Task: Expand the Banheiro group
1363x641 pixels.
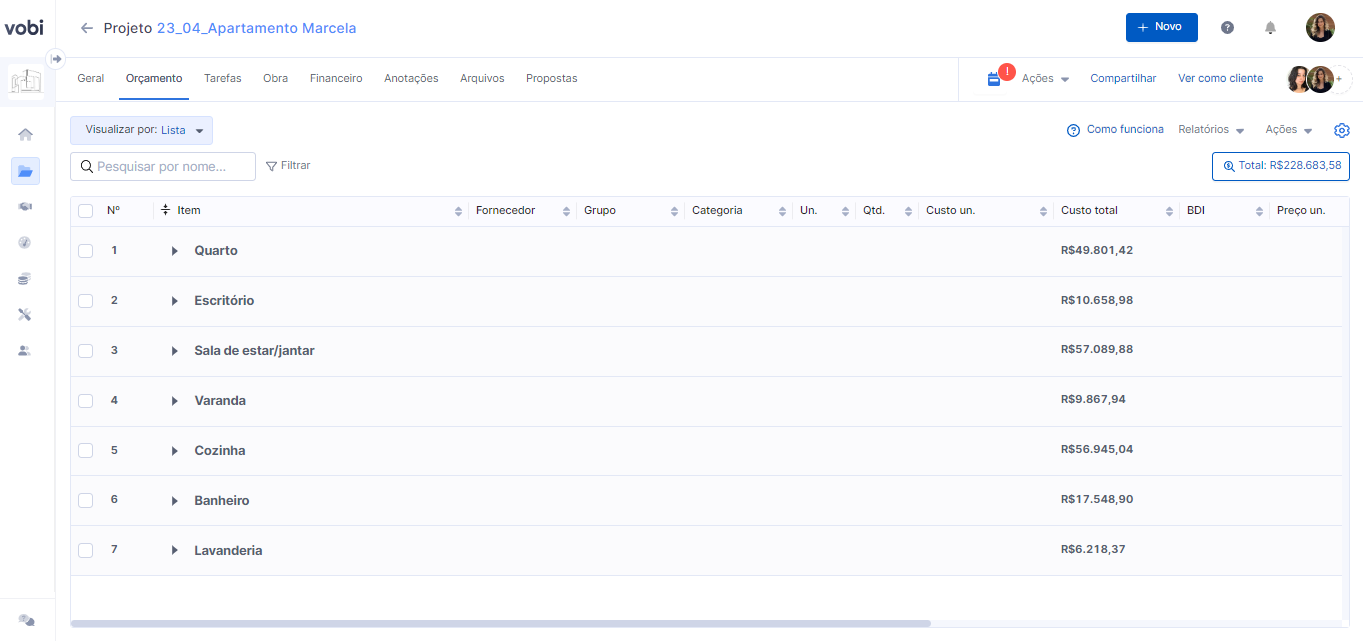Action: click(x=174, y=501)
